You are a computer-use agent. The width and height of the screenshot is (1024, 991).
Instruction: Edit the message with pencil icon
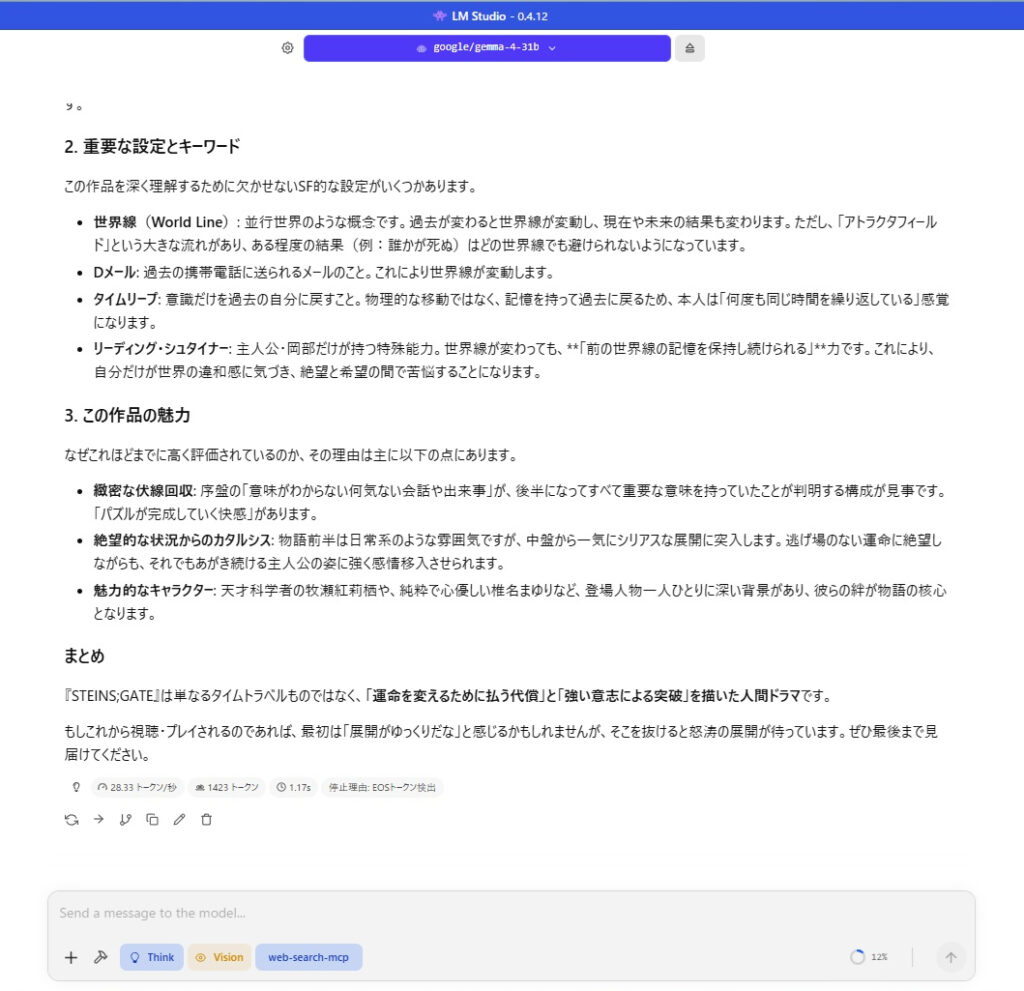(180, 819)
